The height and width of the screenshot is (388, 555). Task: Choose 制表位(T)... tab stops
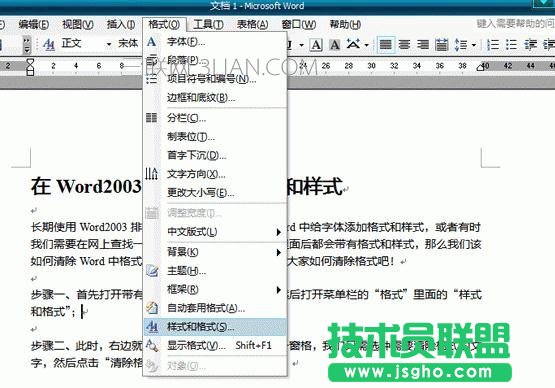(215, 136)
